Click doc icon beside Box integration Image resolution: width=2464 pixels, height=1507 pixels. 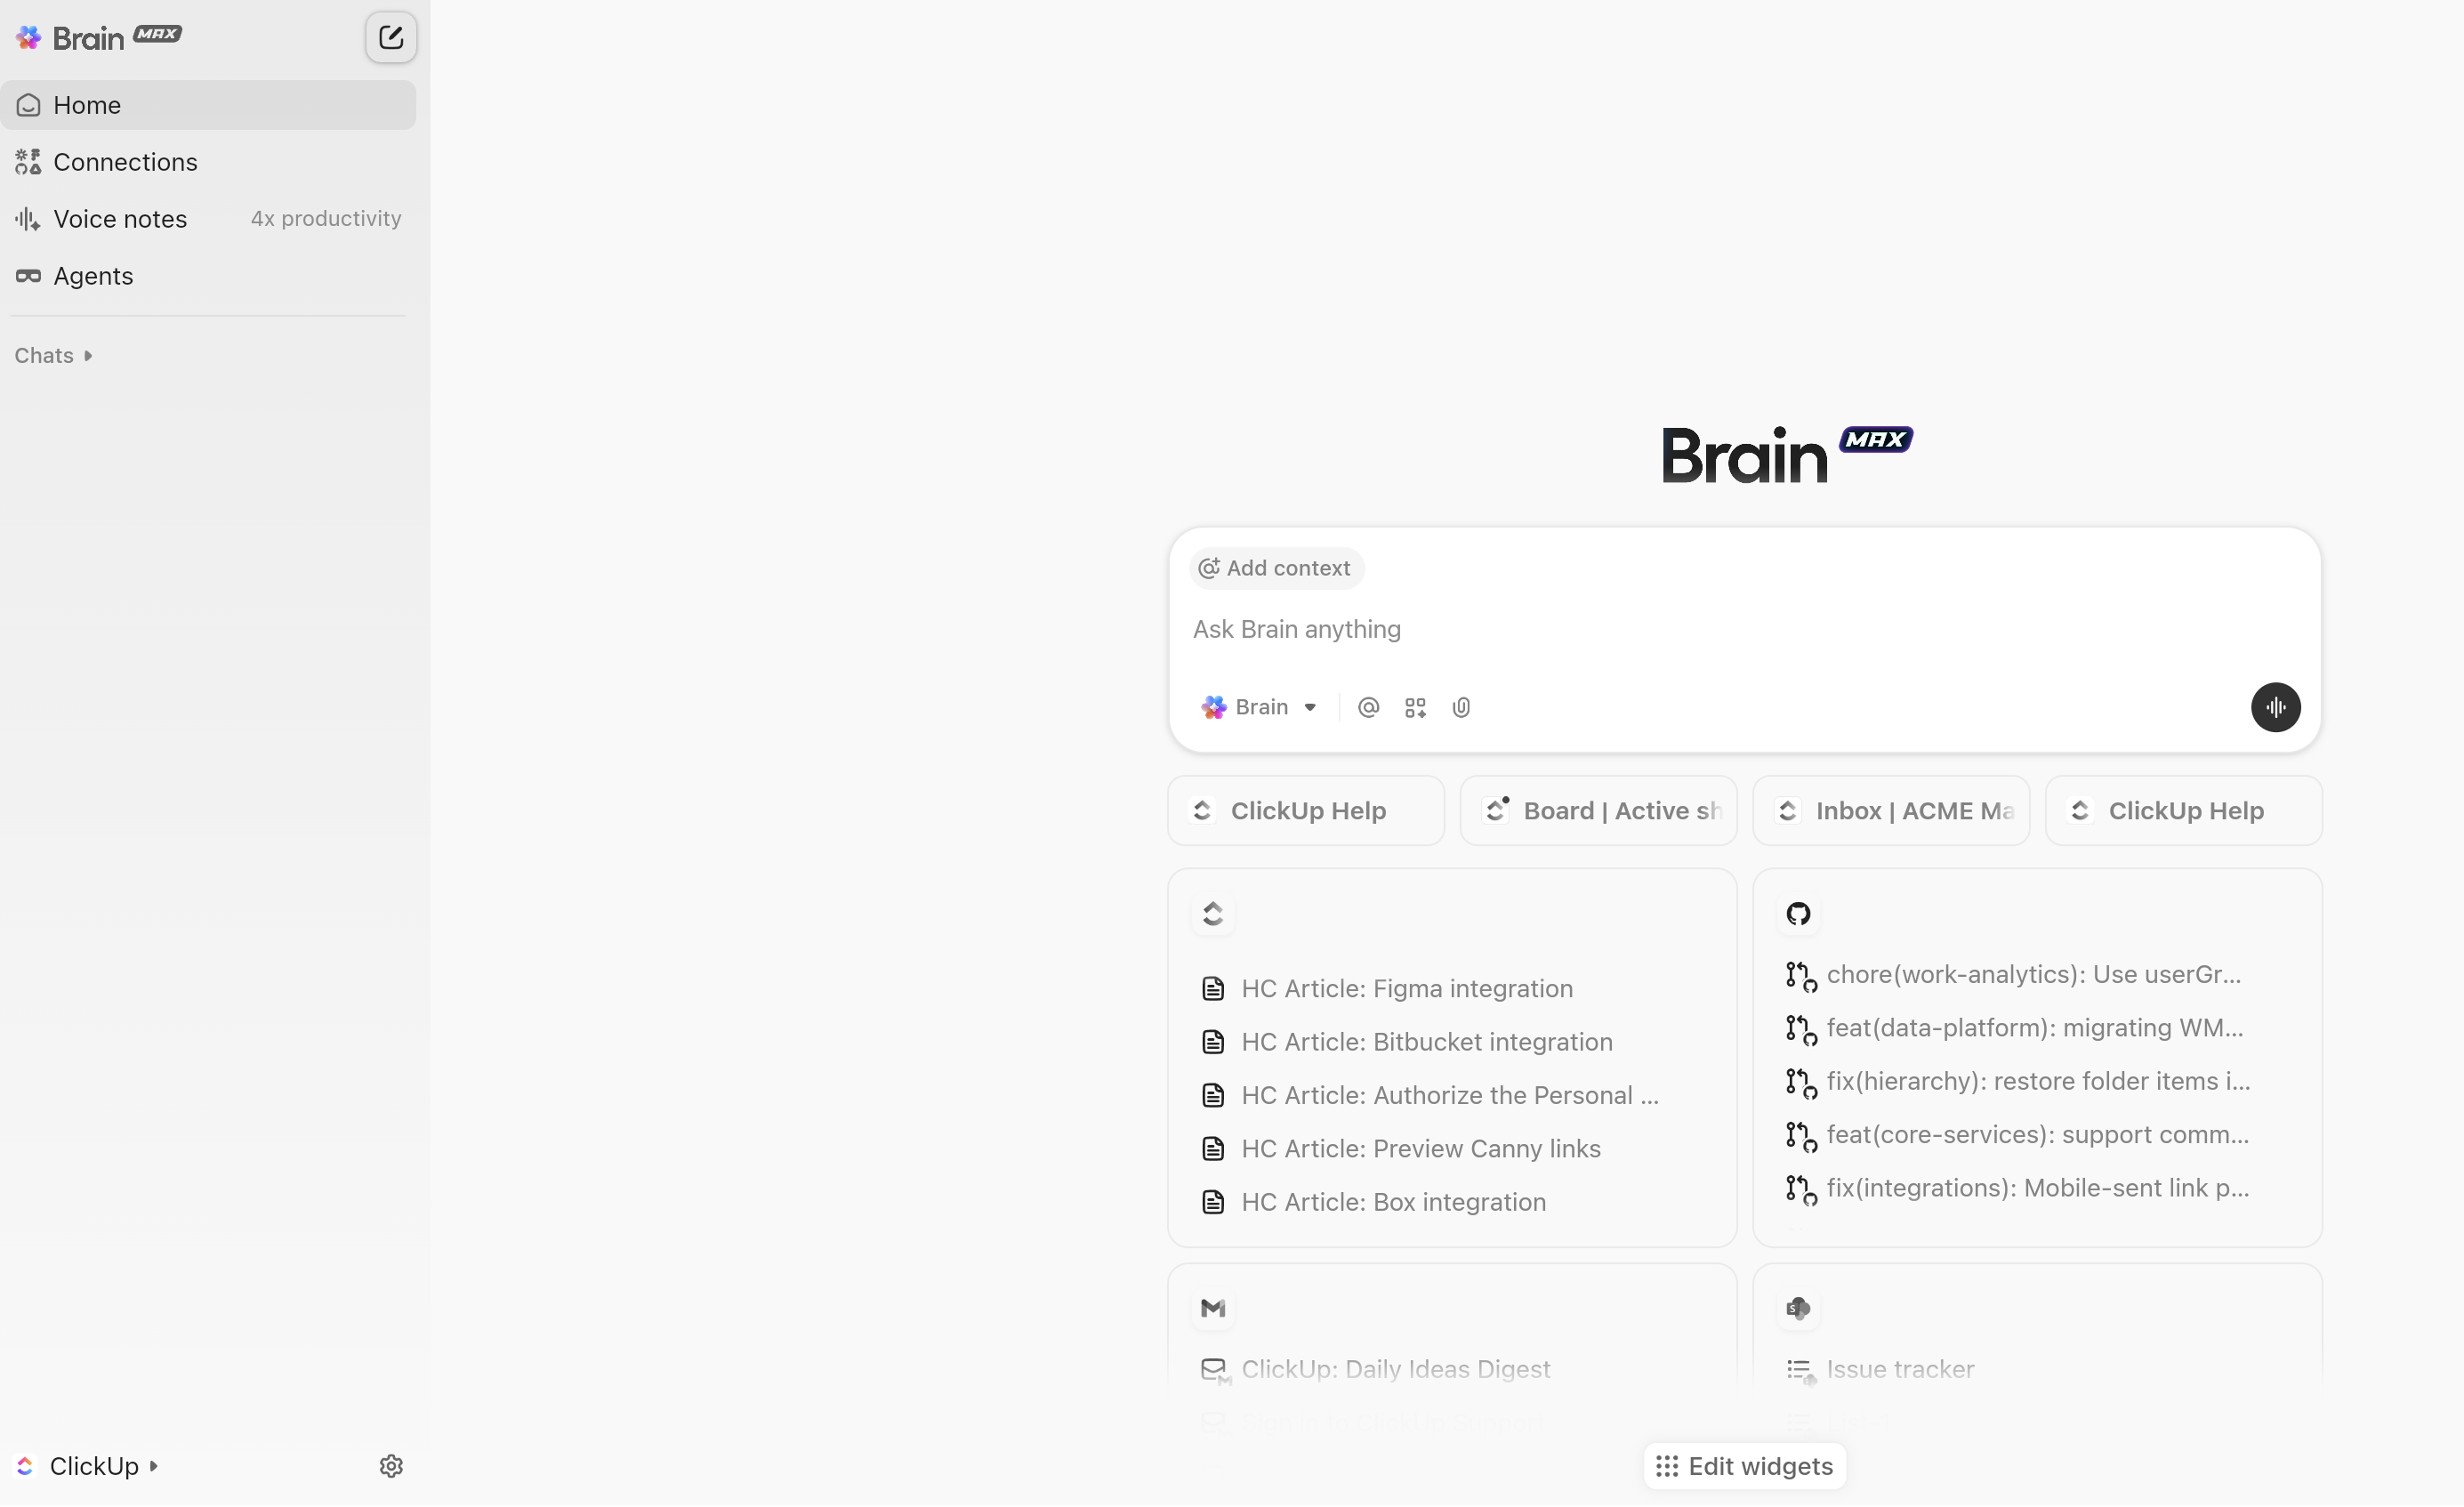point(1213,1203)
